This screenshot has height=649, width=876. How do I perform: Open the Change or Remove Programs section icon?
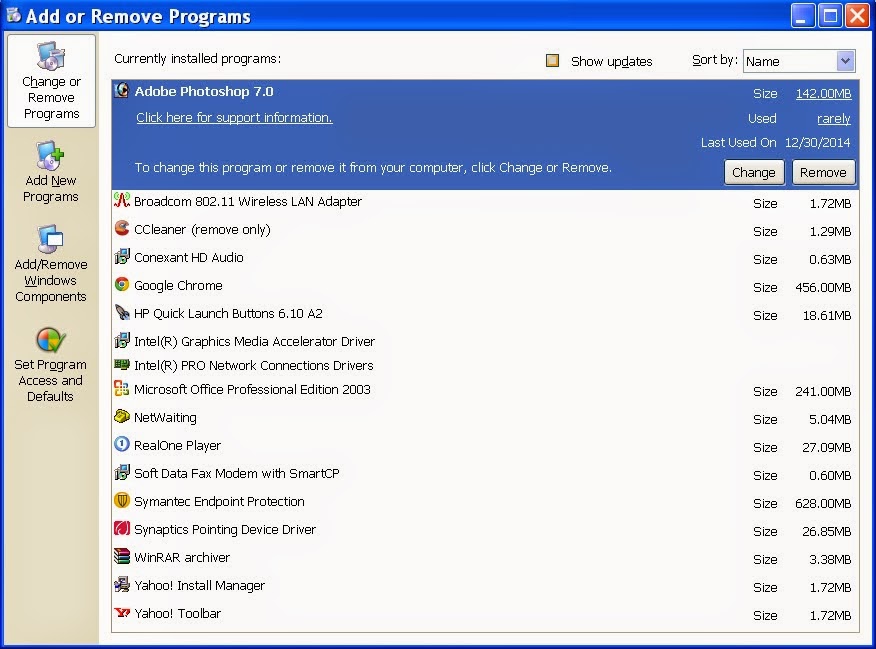(x=51, y=56)
